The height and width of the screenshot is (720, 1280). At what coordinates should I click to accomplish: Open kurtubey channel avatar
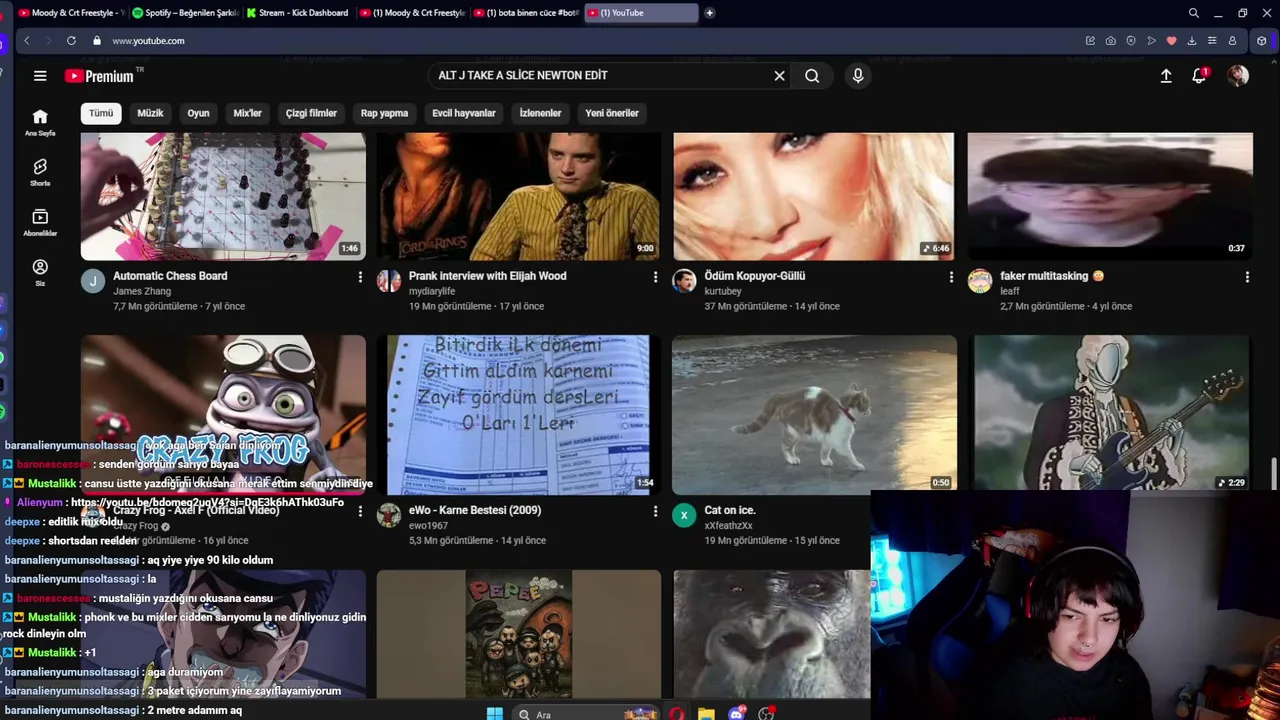click(684, 281)
